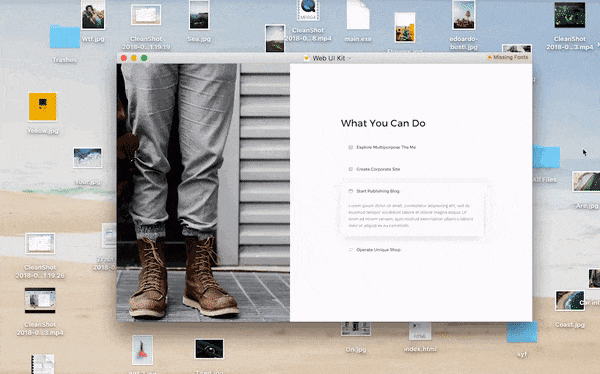Image resolution: width=600 pixels, height=374 pixels.
Task: Select the boots photo in the artboard
Action: 203,193
